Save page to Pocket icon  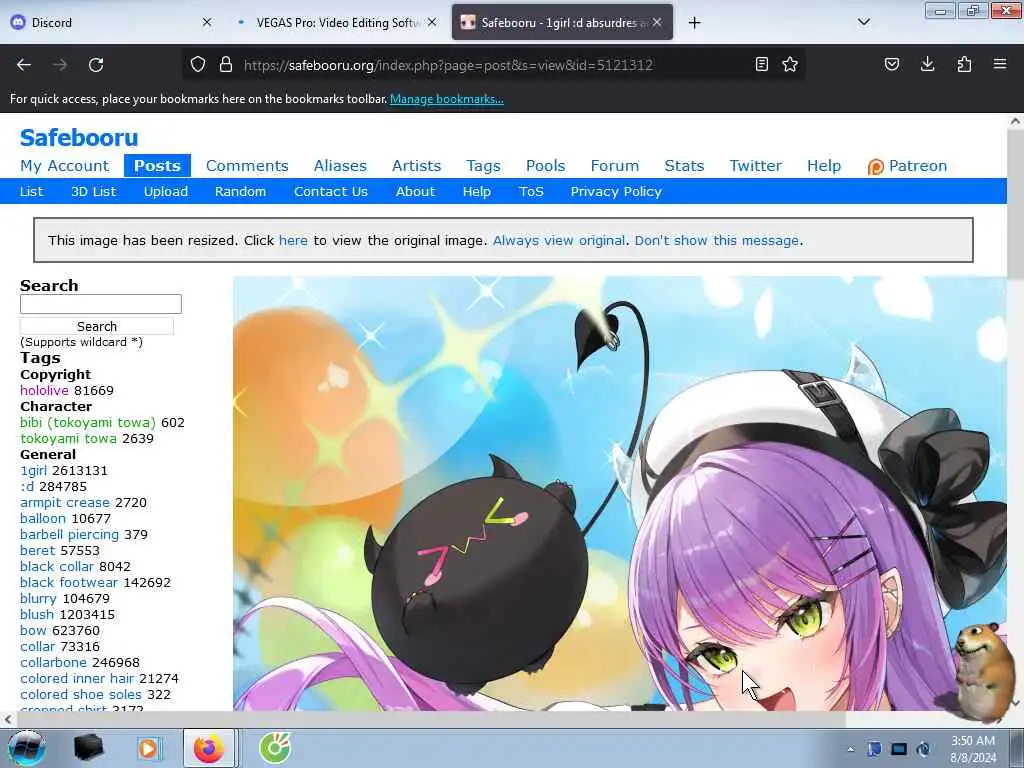tap(892, 64)
